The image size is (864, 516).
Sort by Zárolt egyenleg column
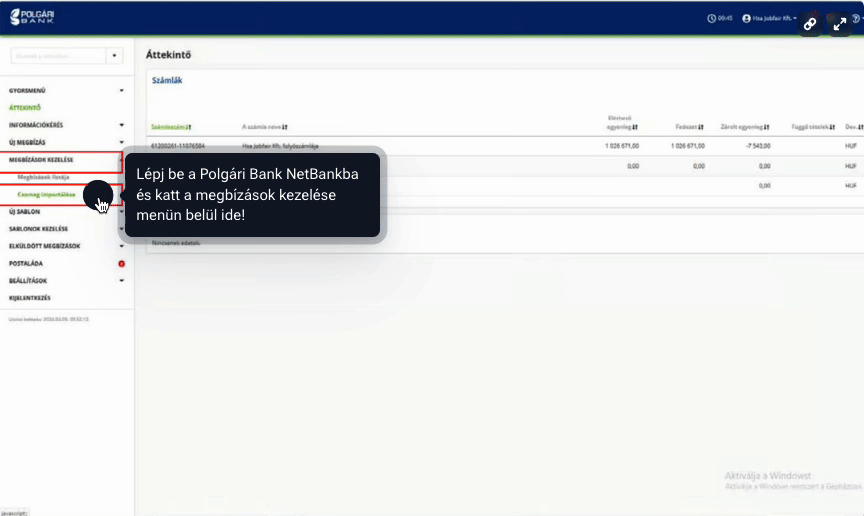[x=745, y=127]
